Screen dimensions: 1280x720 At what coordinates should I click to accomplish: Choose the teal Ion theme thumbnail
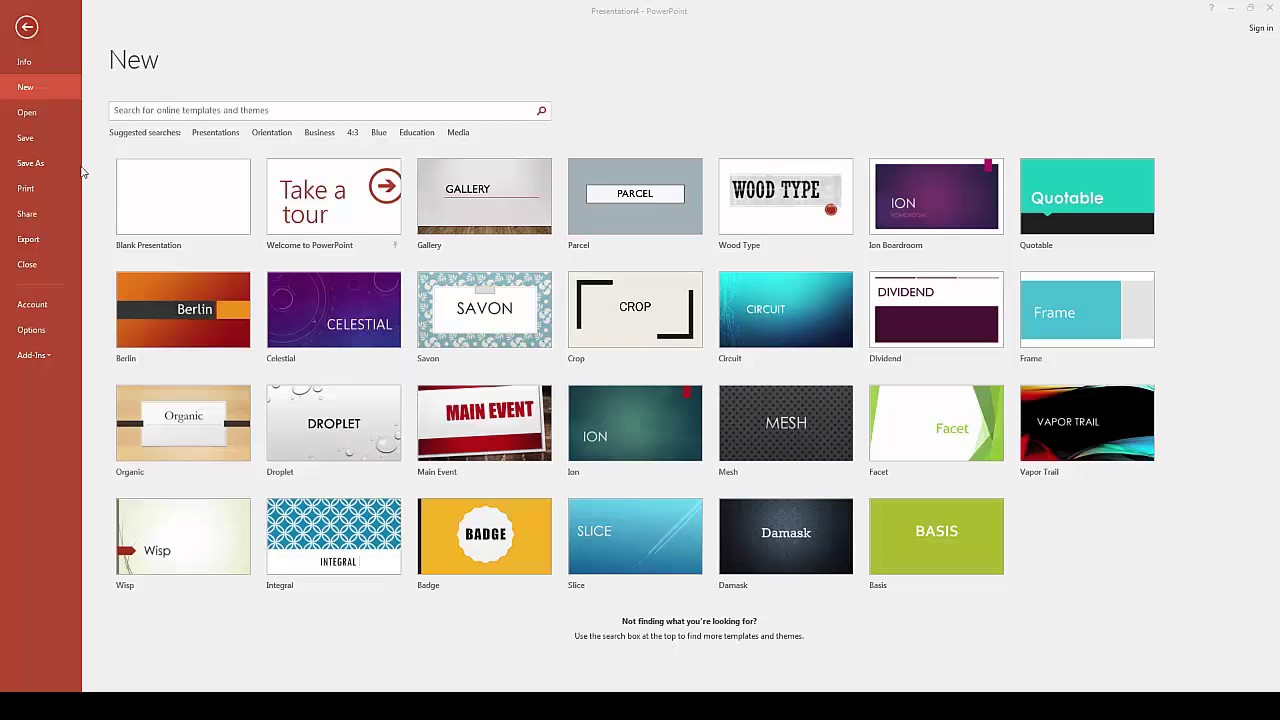(x=635, y=423)
